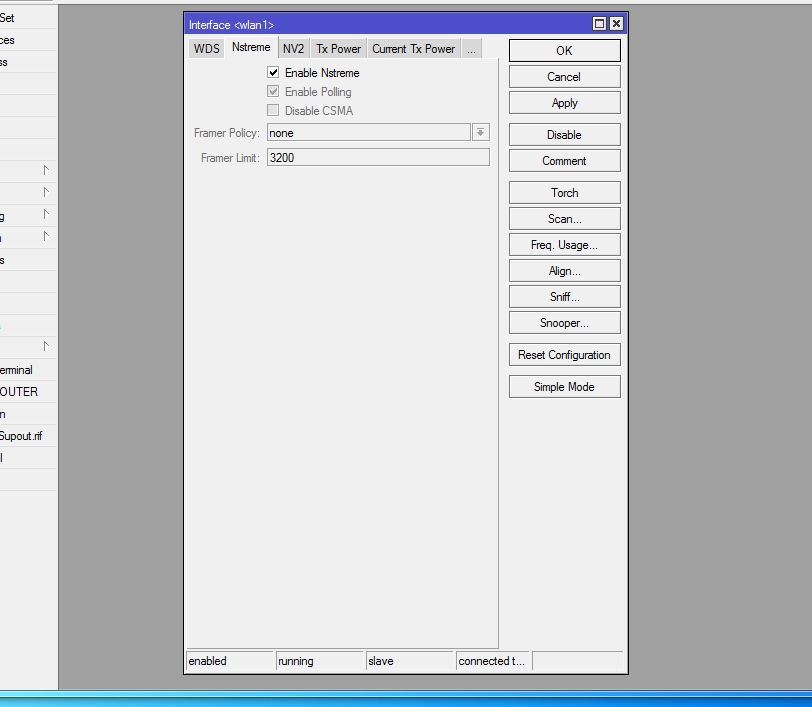The height and width of the screenshot is (707, 812).
Task: Switch to the WDS tab
Action: (x=207, y=49)
